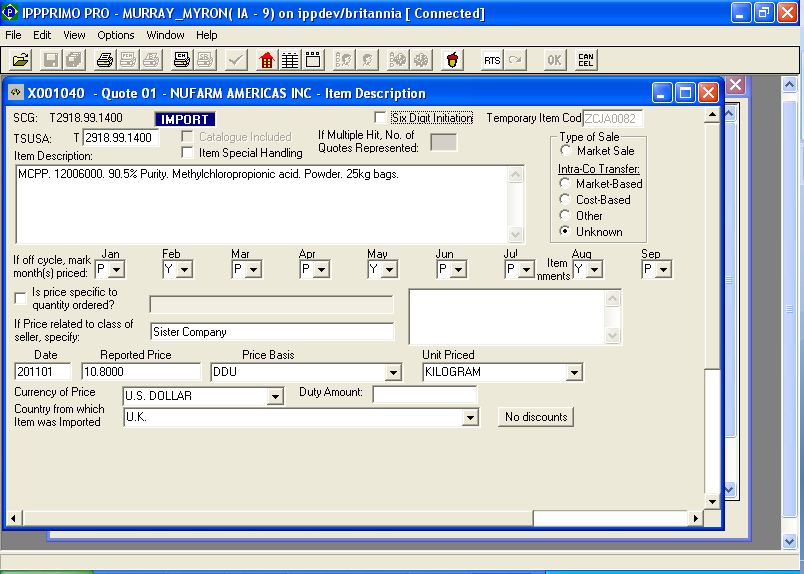Toggle the Six Digit Initiation checkbox
Viewport: 804px width, 574px height.
(x=380, y=117)
